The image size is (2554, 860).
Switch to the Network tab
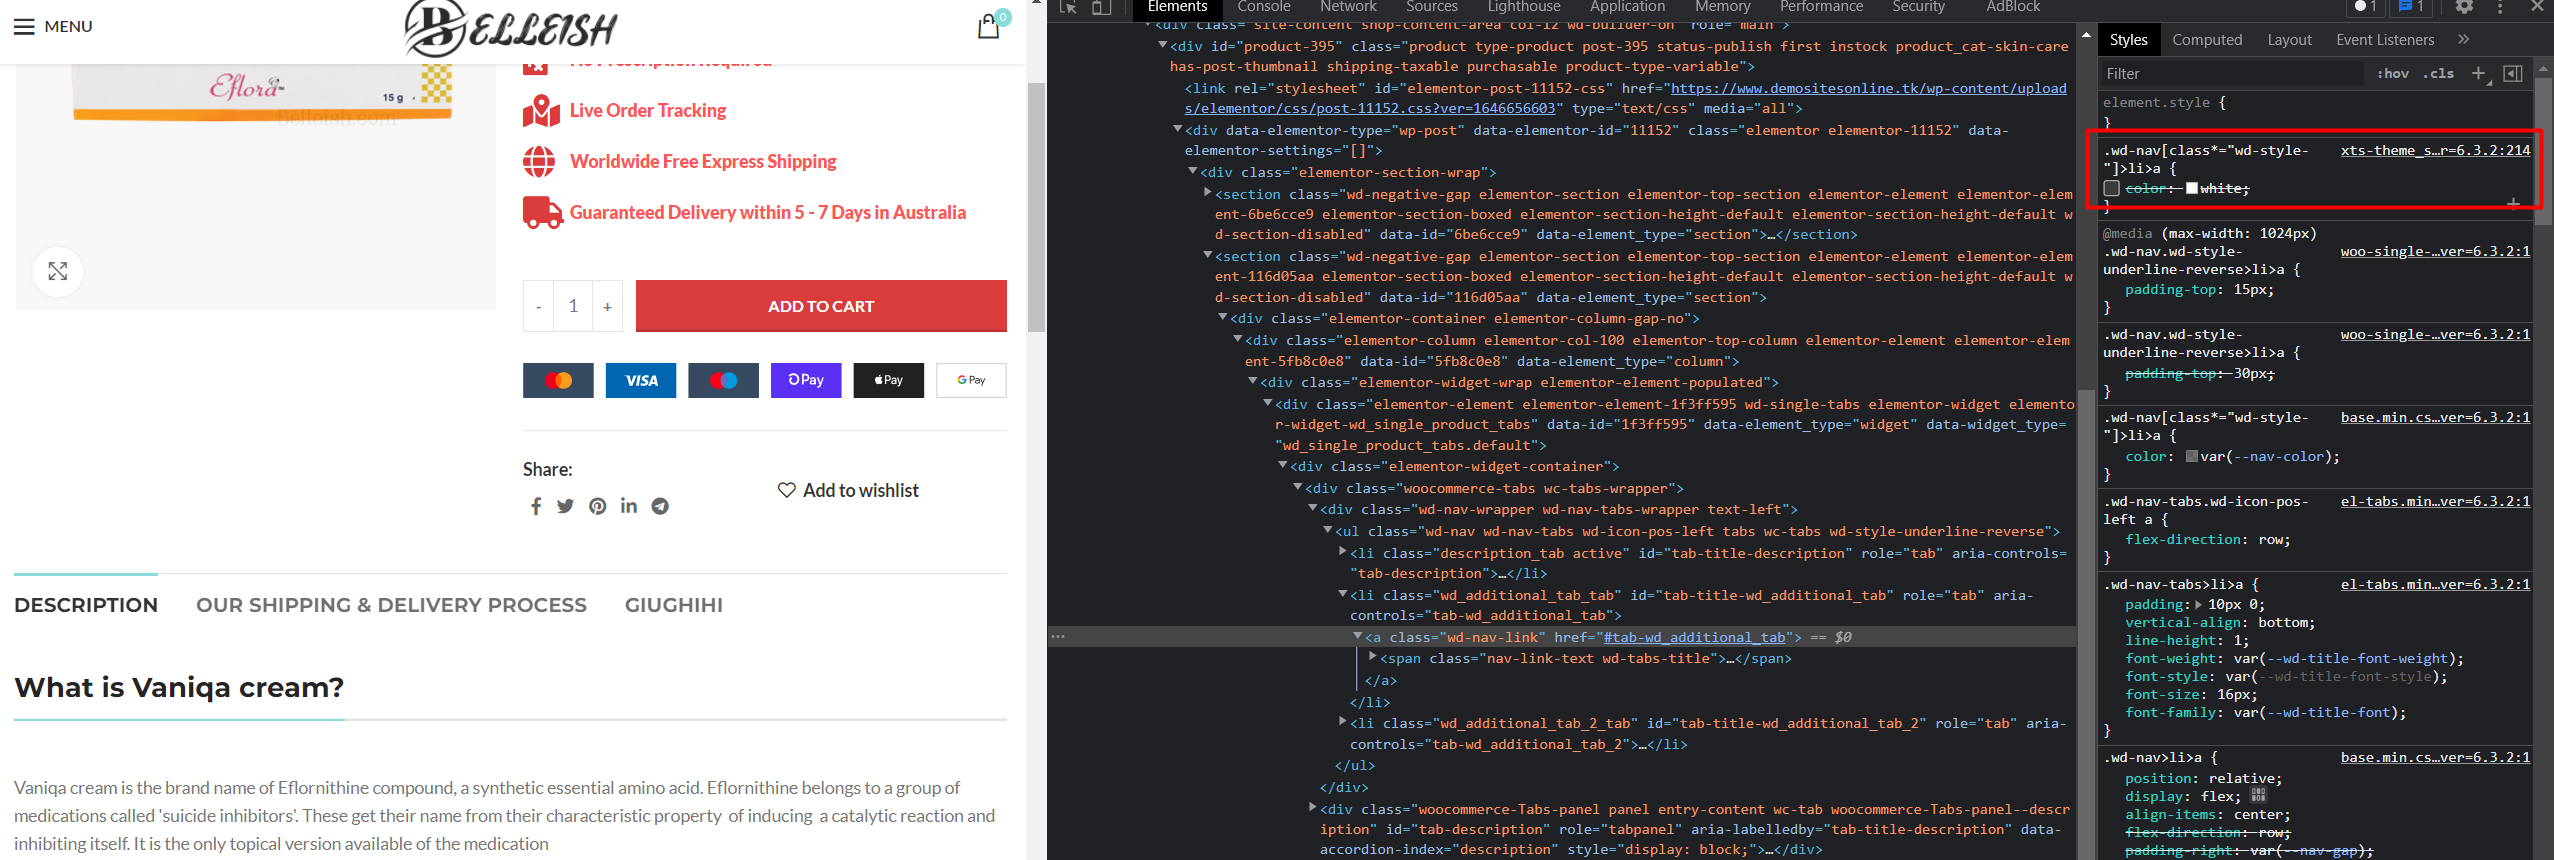click(x=1348, y=7)
